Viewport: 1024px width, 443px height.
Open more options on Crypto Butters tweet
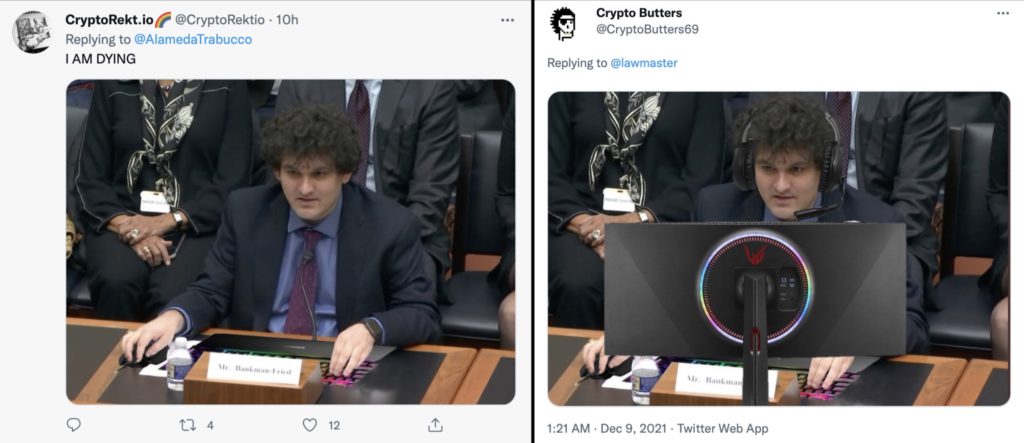coord(1002,13)
